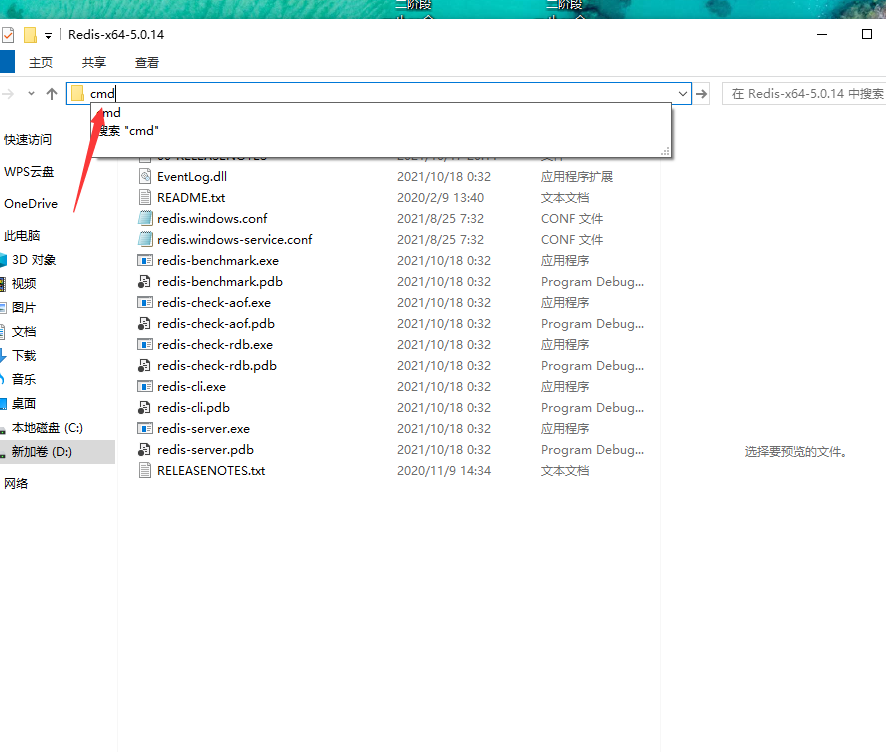
Task: Click the 应用程序扩展 type of EventLog.dll
Action: click(577, 177)
